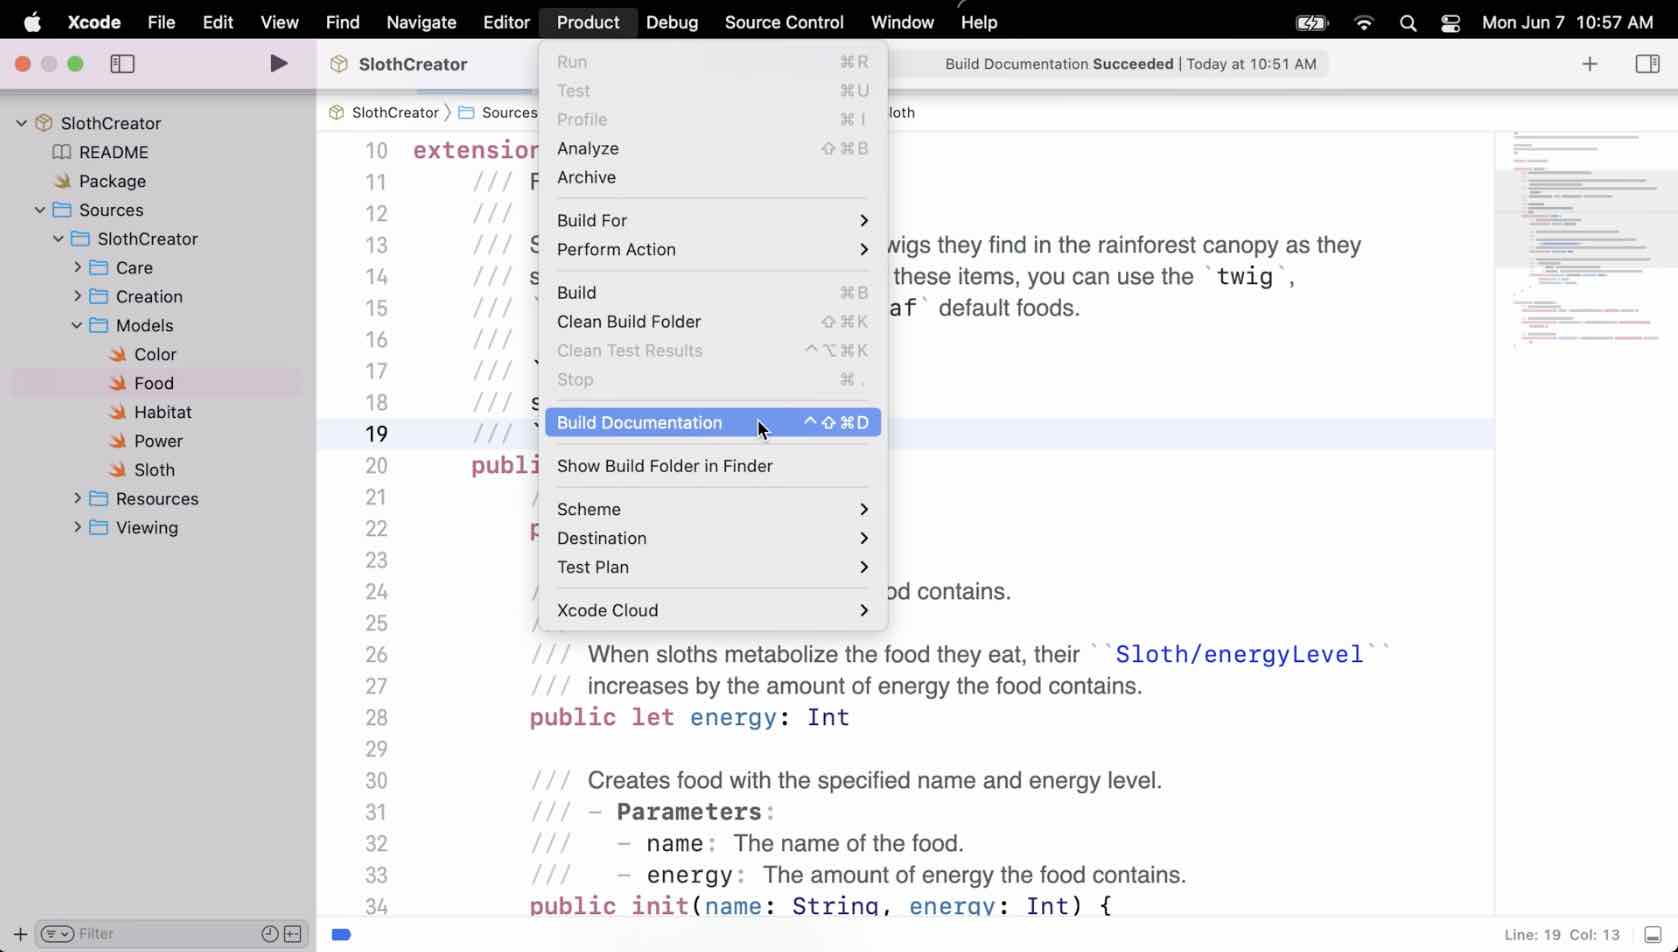Toggle source-control status filter icon

point(293,934)
